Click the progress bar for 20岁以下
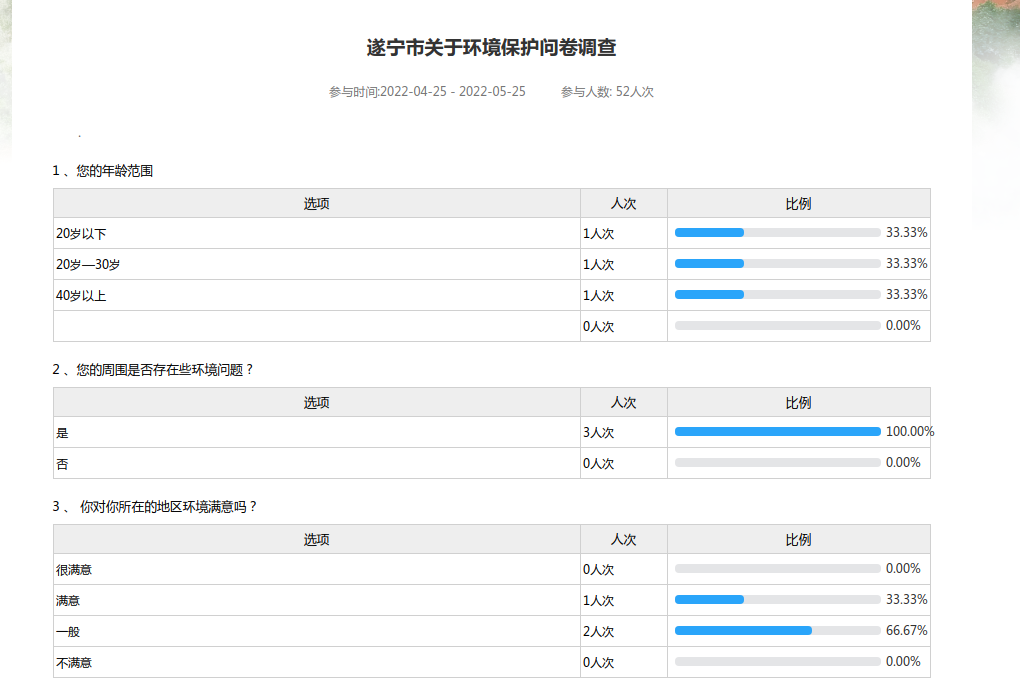Image resolution: width=1020 pixels, height=693 pixels. click(x=777, y=233)
